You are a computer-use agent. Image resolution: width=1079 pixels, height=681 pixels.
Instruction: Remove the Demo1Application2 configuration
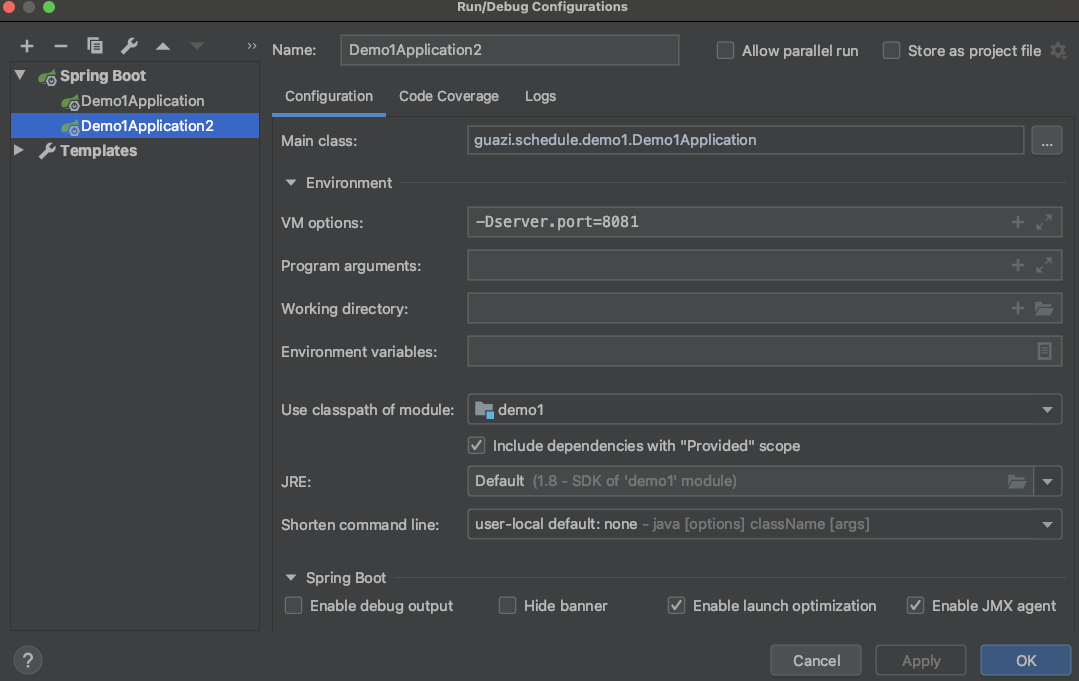click(60, 45)
